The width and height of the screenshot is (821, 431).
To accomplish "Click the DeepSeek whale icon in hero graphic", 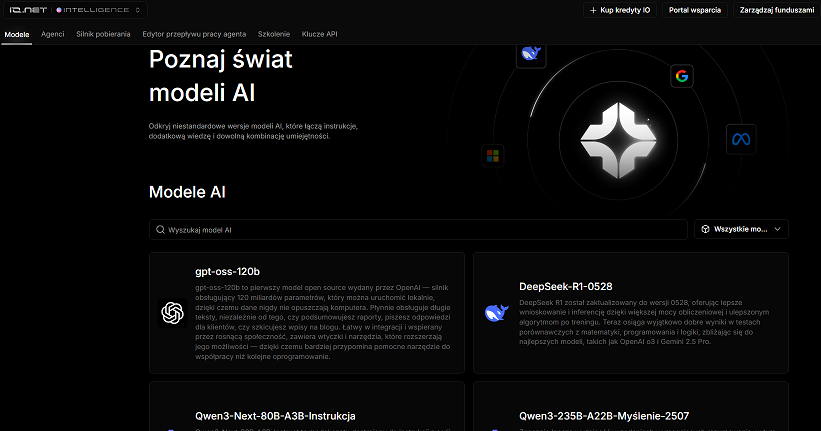I will [531, 53].
